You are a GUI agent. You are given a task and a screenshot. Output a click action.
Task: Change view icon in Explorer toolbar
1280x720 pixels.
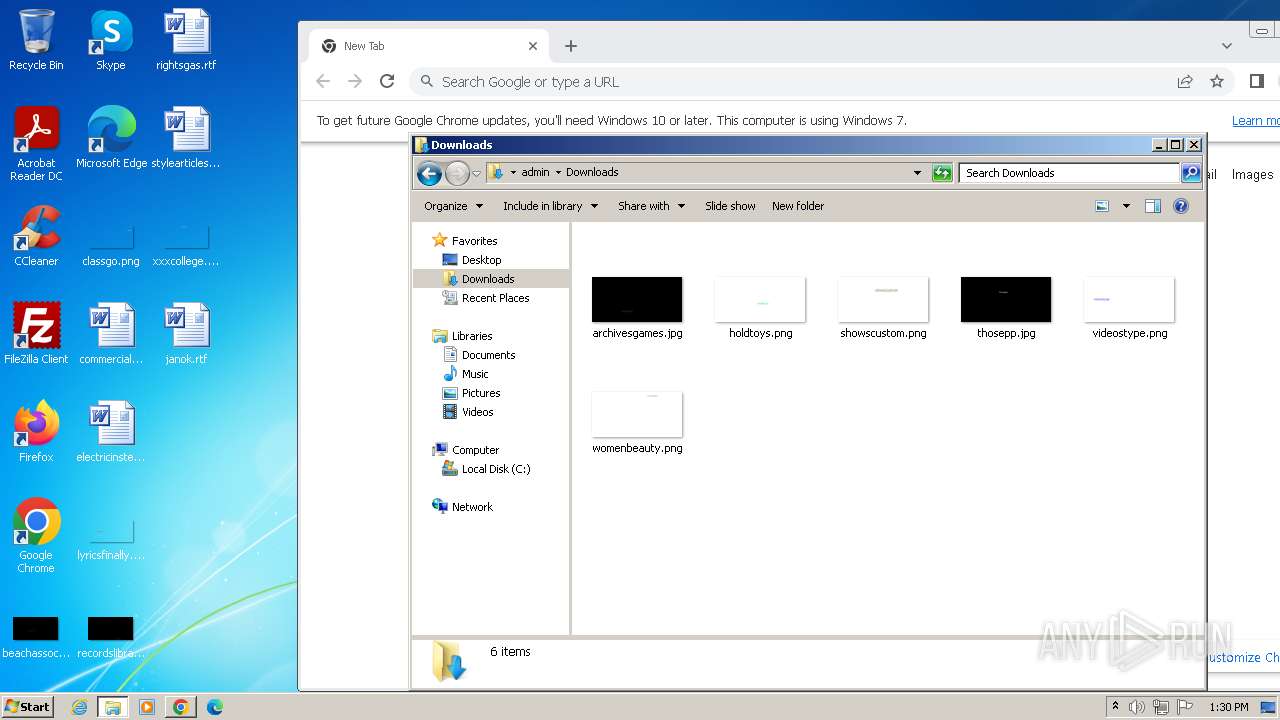1102,206
